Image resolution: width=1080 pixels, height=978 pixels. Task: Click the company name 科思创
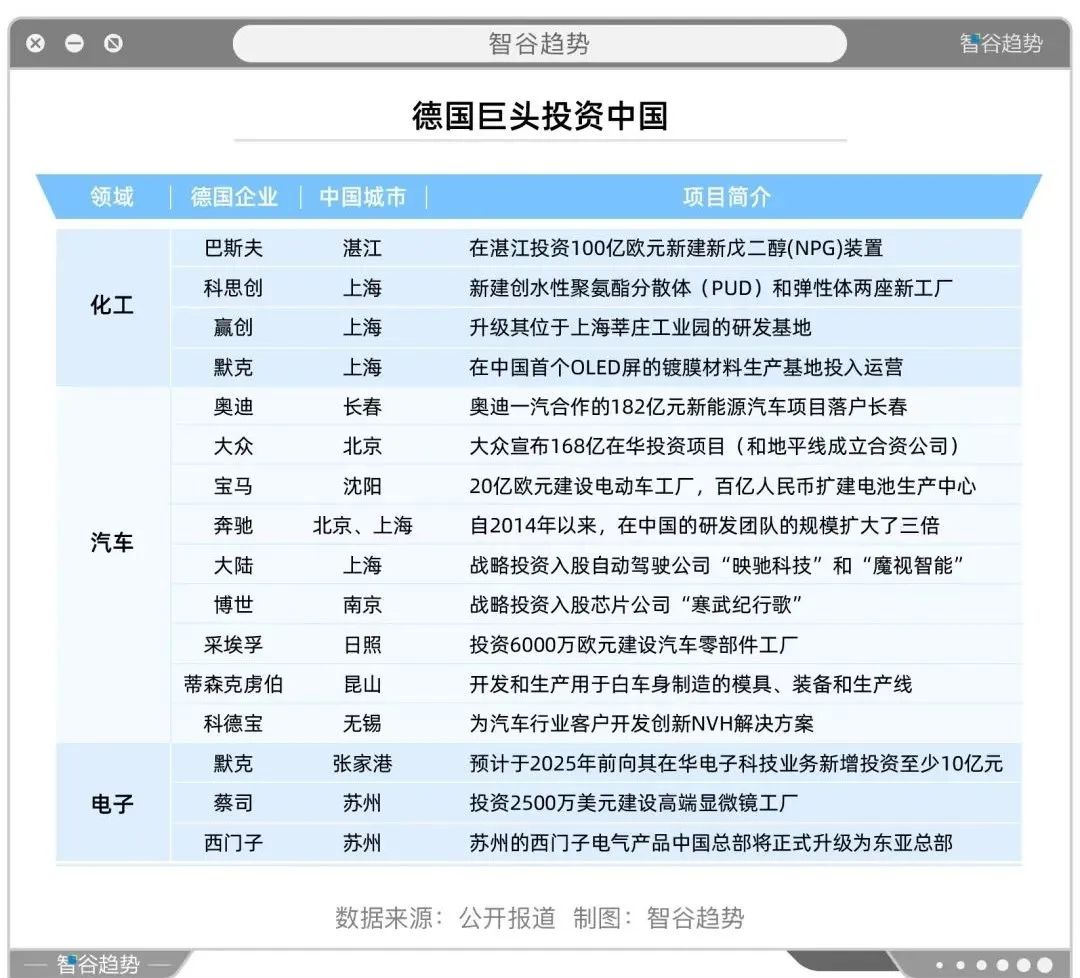coord(233,288)
